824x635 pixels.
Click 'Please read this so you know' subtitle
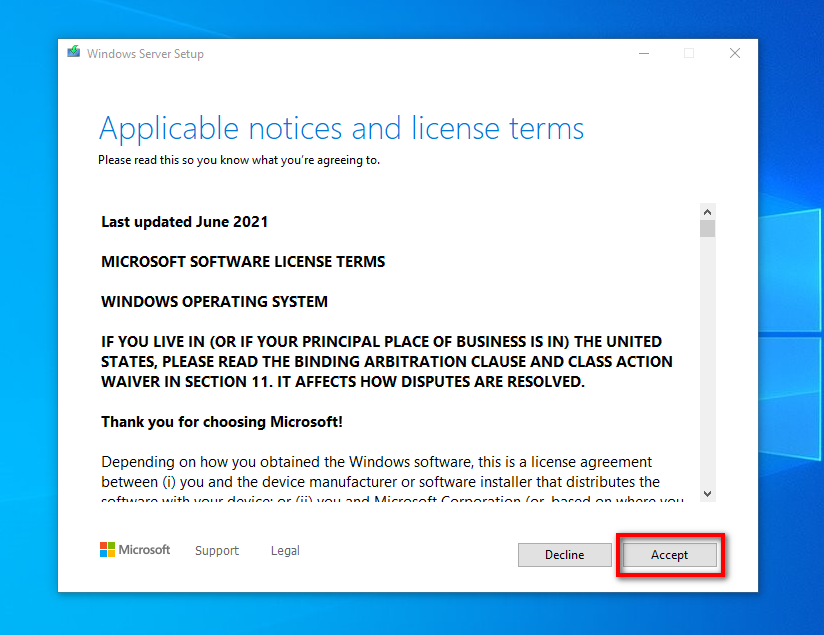[239, 160]
